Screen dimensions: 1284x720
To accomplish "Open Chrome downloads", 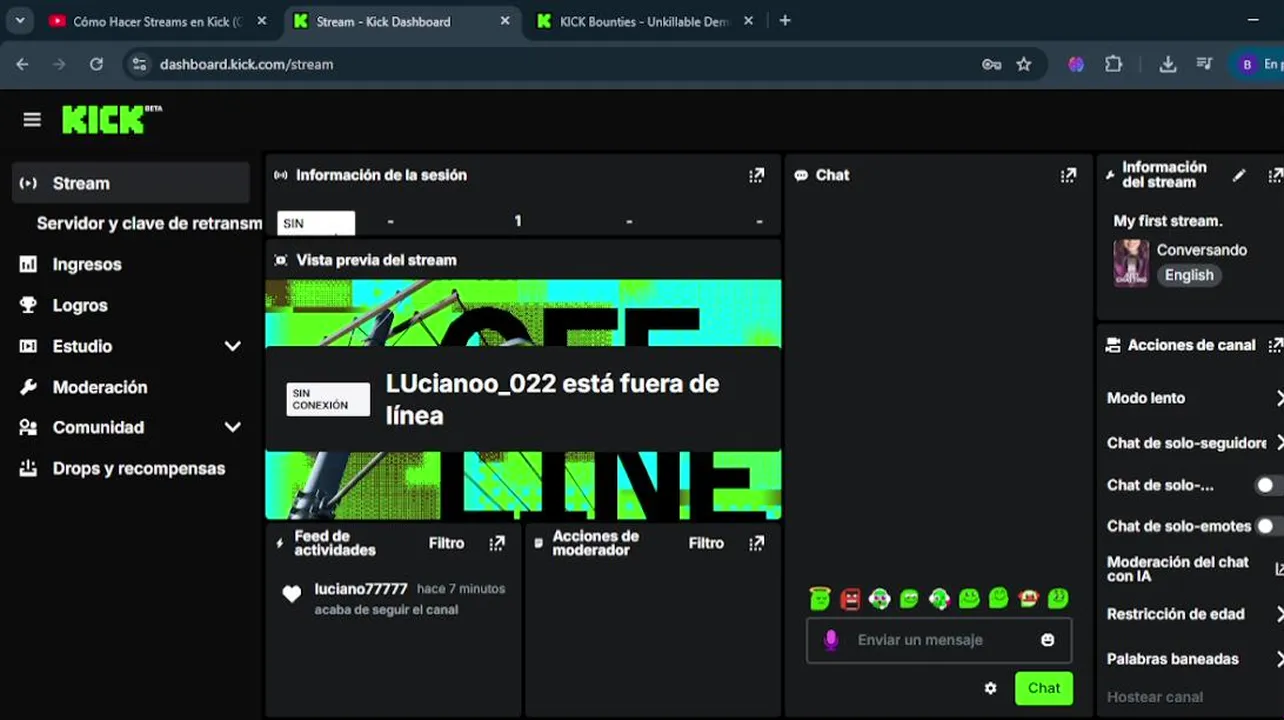I will click(x=1167, y=64).
